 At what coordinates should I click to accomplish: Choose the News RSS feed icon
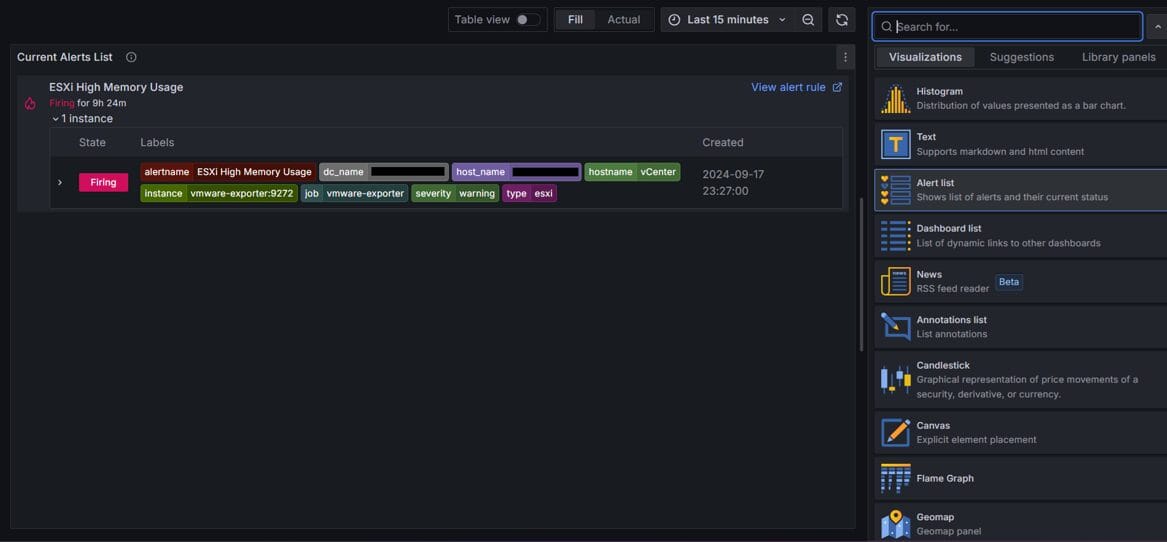(895, 281)
